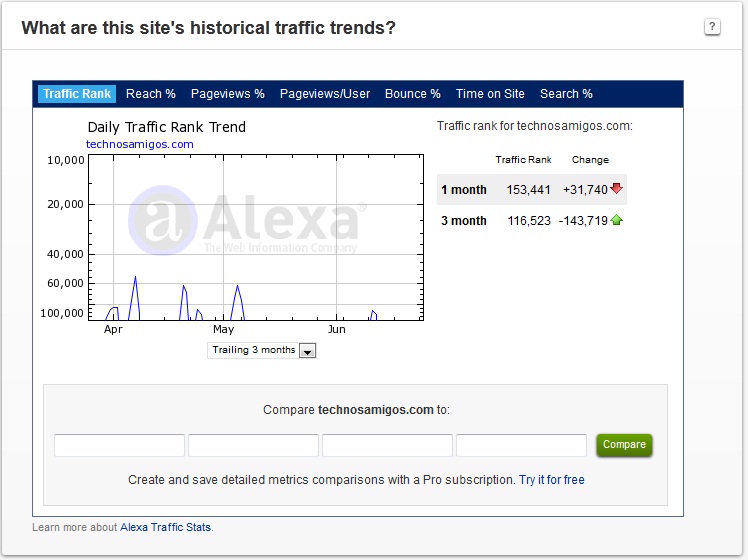
Task: Focus the fourth compare site input field
Action: [x=521, y=445]
